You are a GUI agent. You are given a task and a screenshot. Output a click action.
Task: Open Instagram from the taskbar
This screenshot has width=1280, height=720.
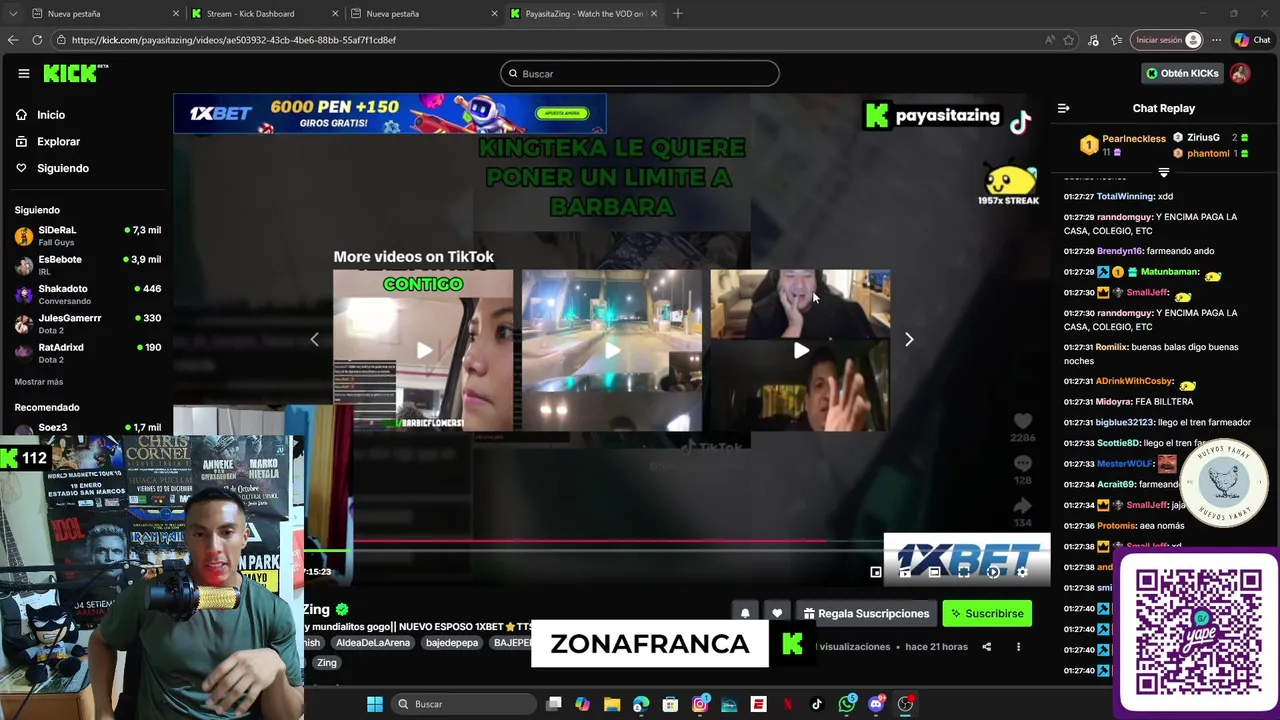click(700, 704)
